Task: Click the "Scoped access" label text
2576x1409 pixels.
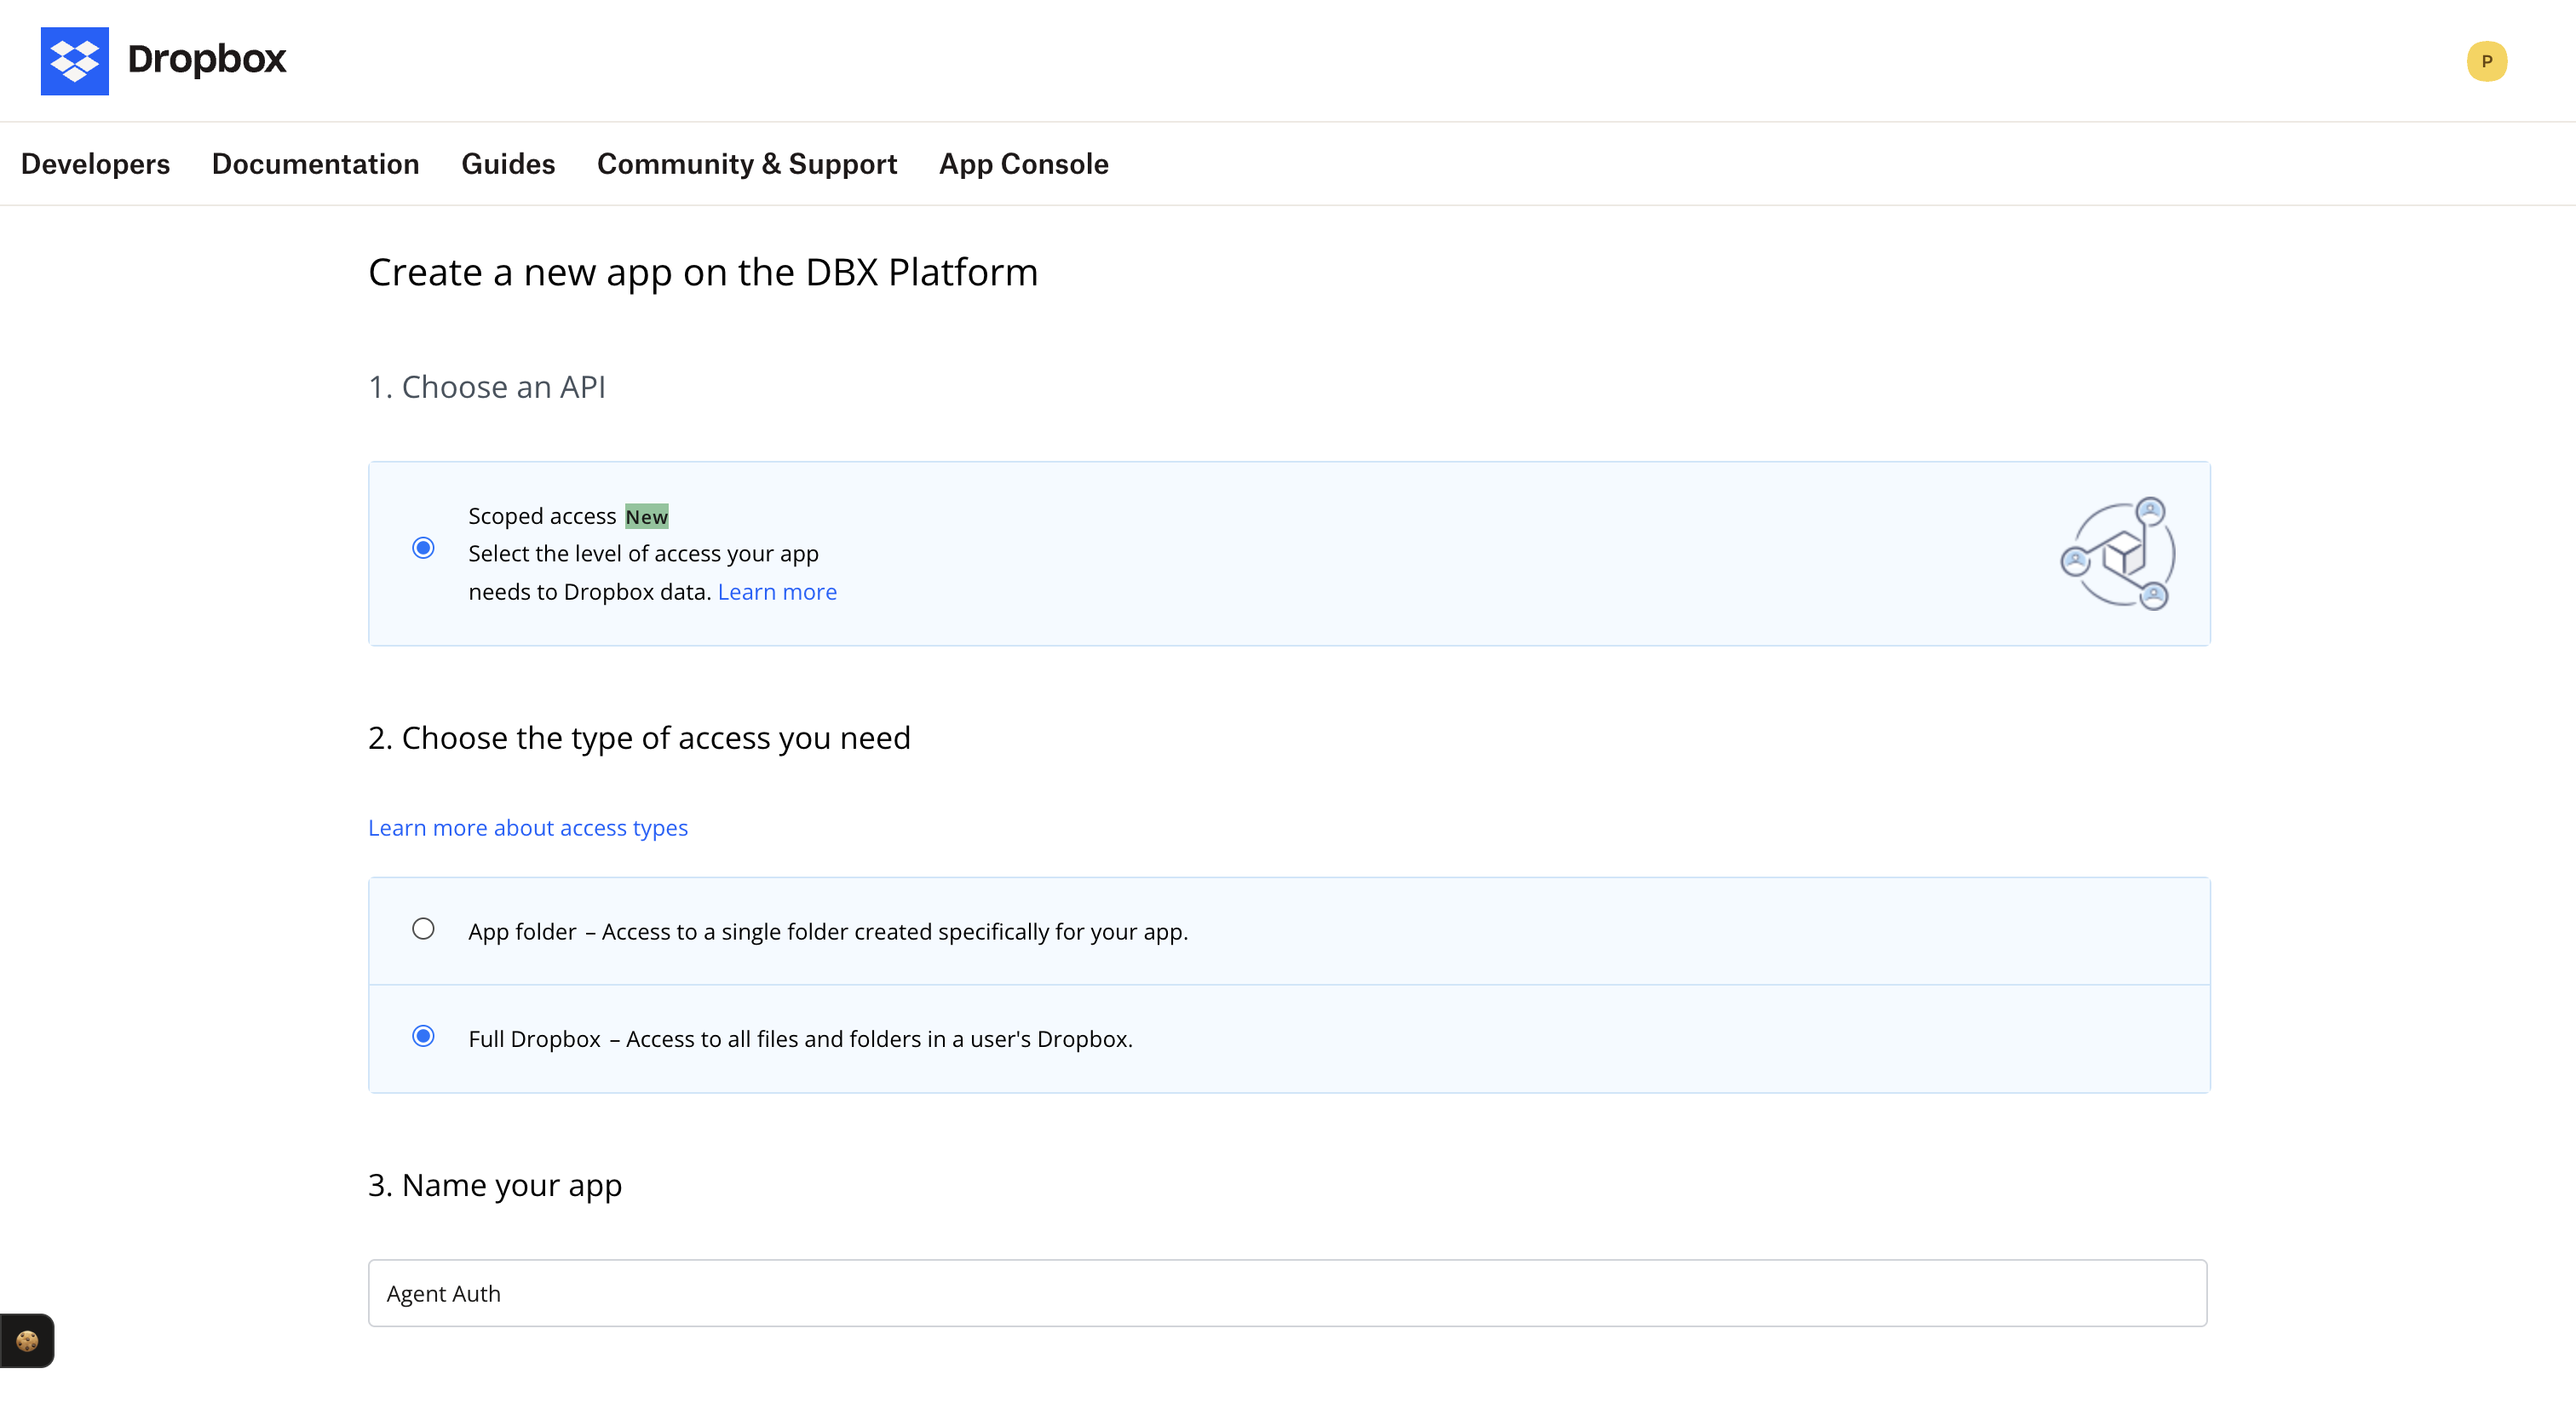Action: [542, 516]
